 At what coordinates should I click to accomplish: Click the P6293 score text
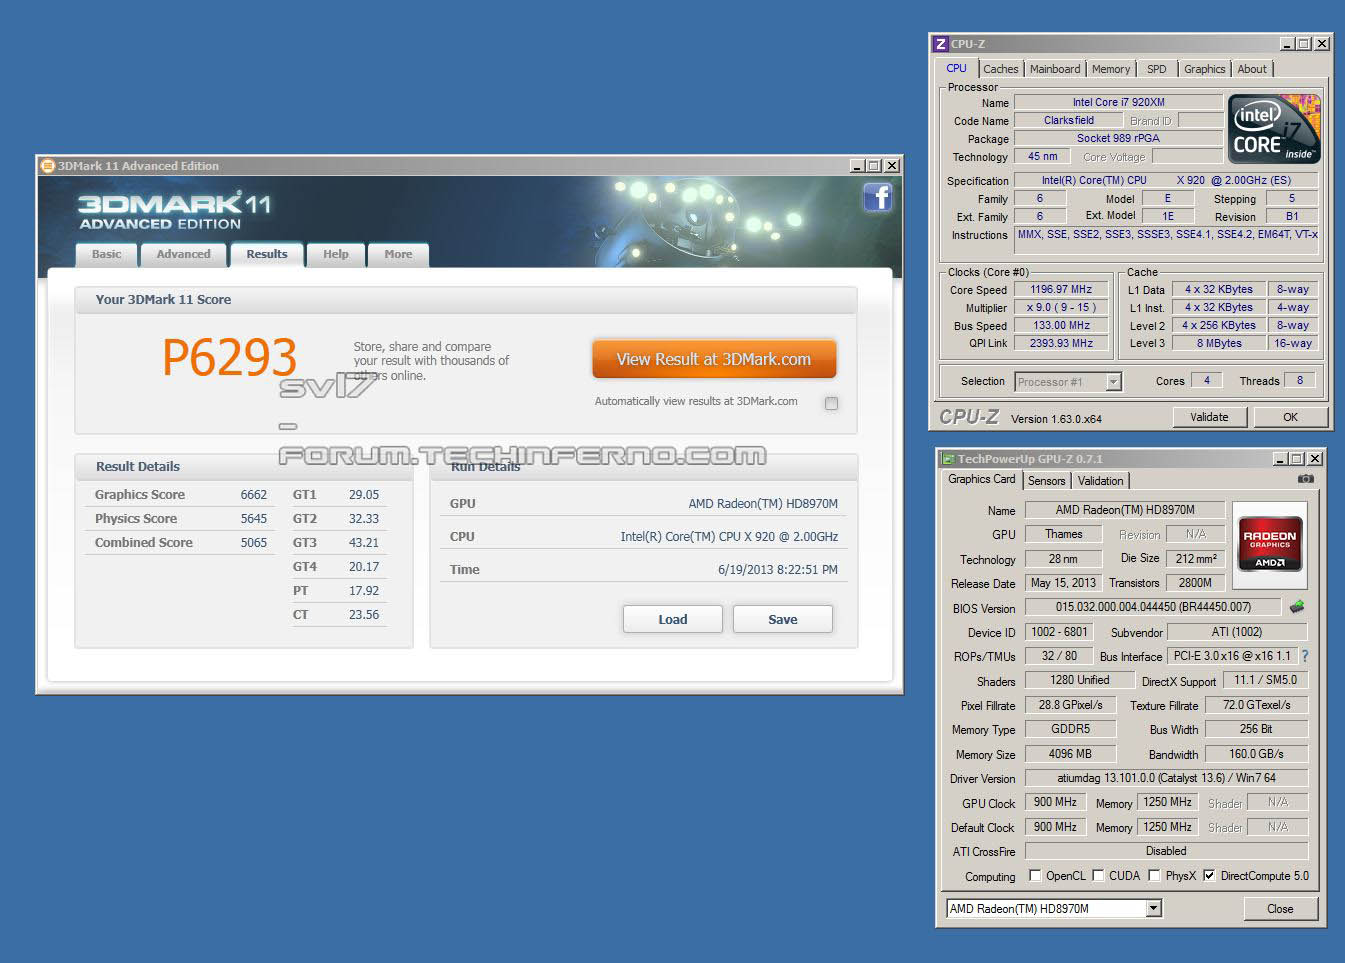click(x=230, y=357)
